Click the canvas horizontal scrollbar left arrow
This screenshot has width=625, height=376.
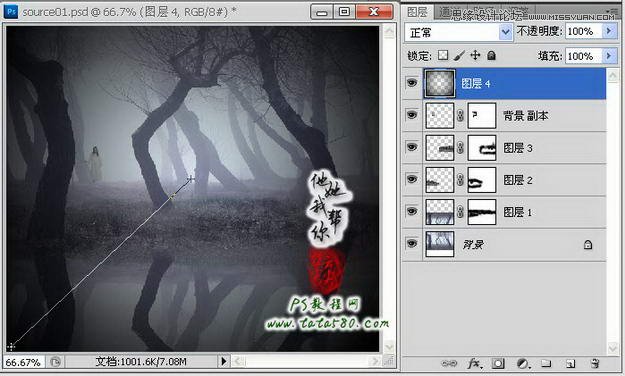coord(238,361)
